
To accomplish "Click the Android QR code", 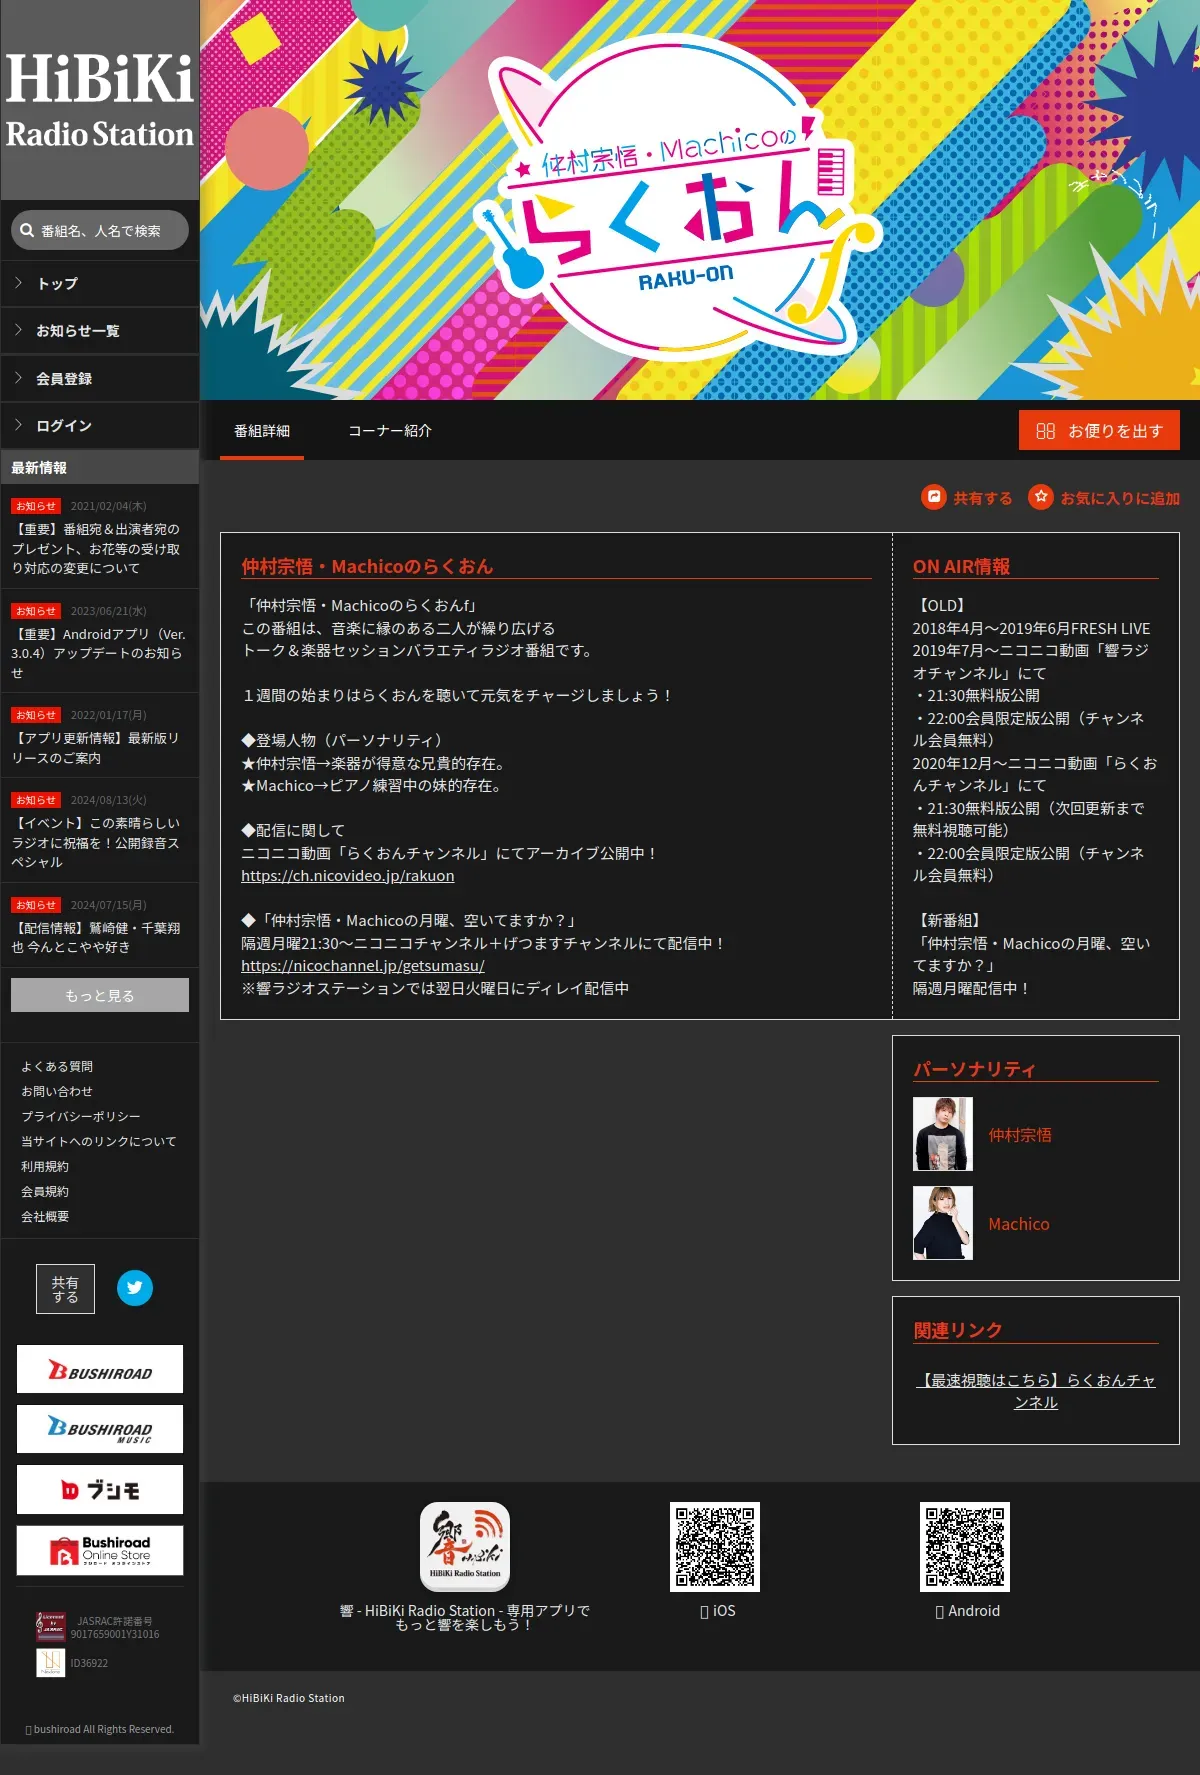I will [x=965, y=1546].
